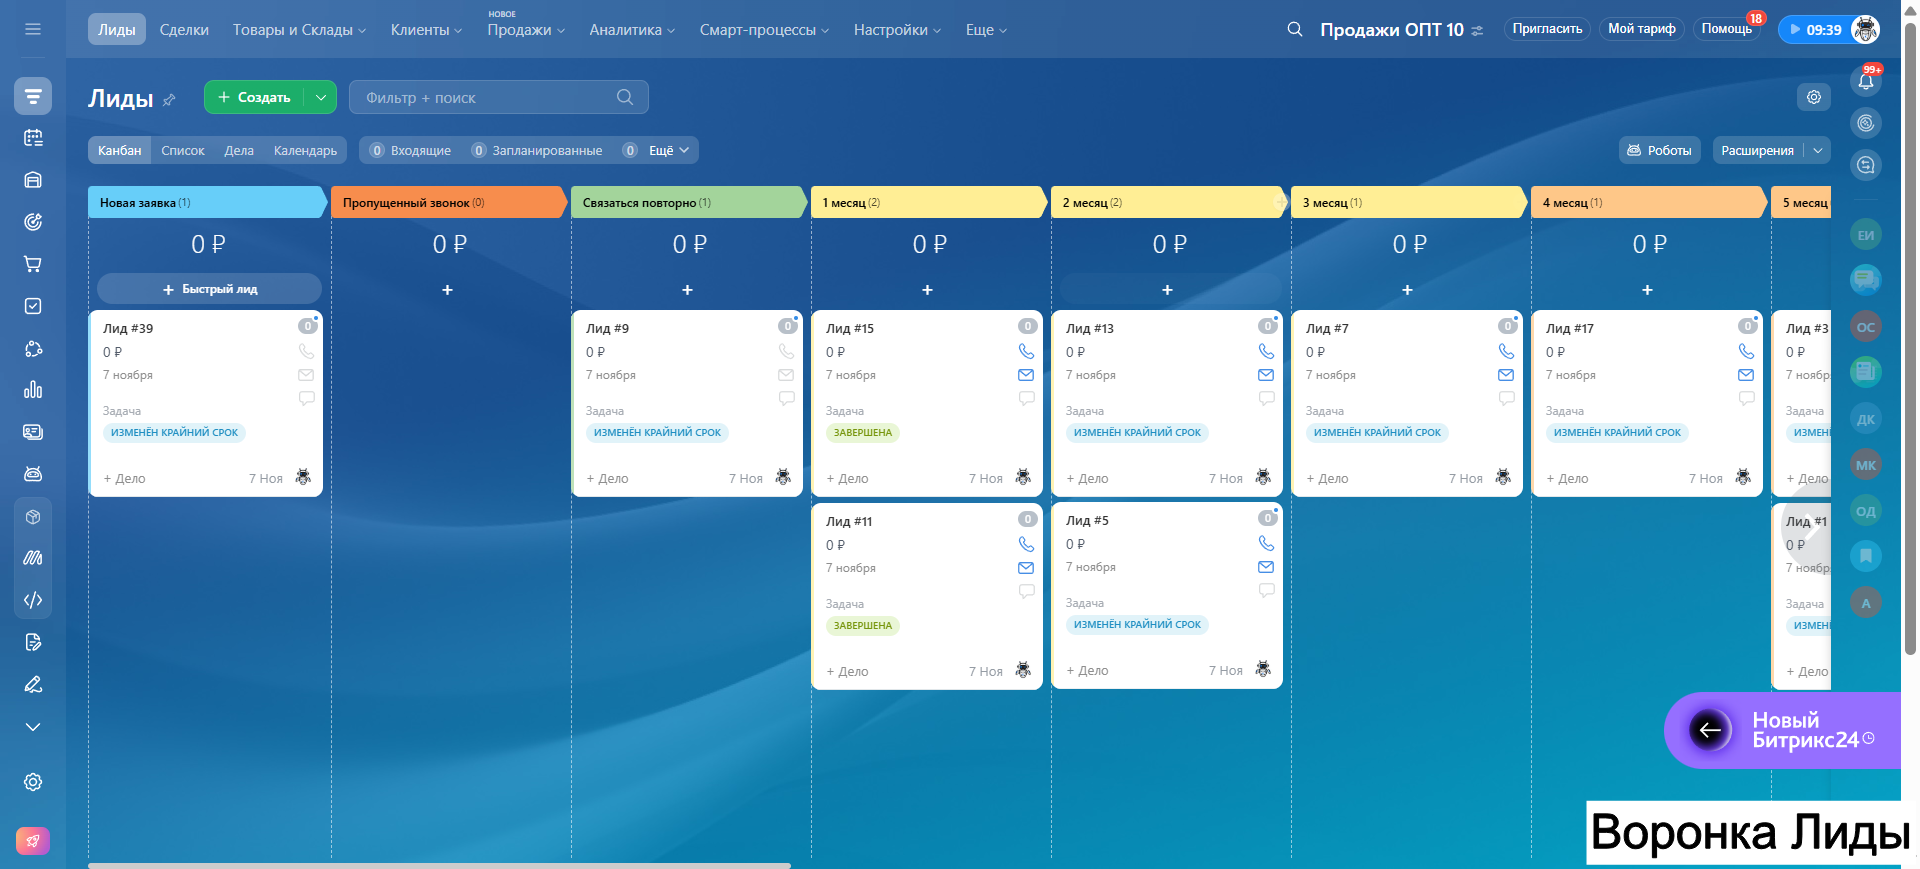This screenshot has height=869, width=1920.
Task: Switch to the Список view
Action: click(183, 151)
